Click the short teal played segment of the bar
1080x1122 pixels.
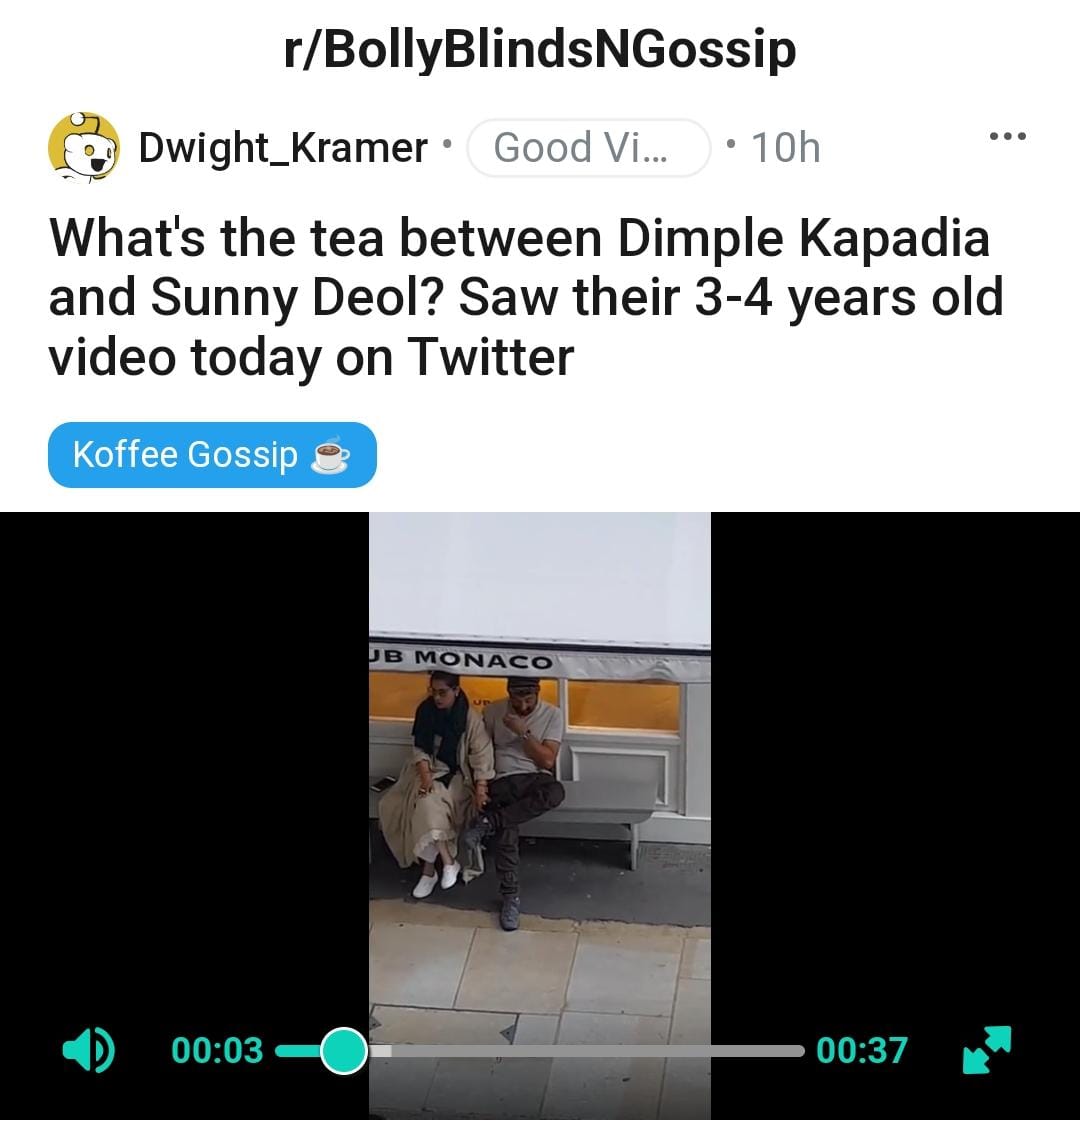(298, 1050)
